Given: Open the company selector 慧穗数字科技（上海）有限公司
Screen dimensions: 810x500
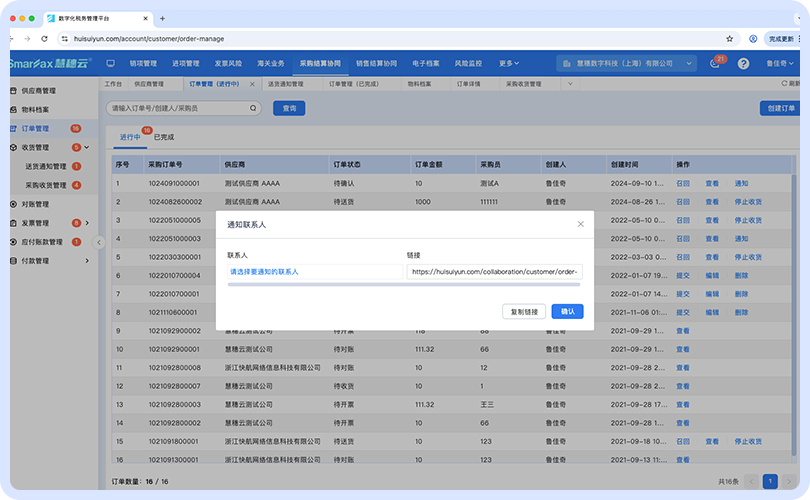Looking at the screenshot, I should [627, 63].
